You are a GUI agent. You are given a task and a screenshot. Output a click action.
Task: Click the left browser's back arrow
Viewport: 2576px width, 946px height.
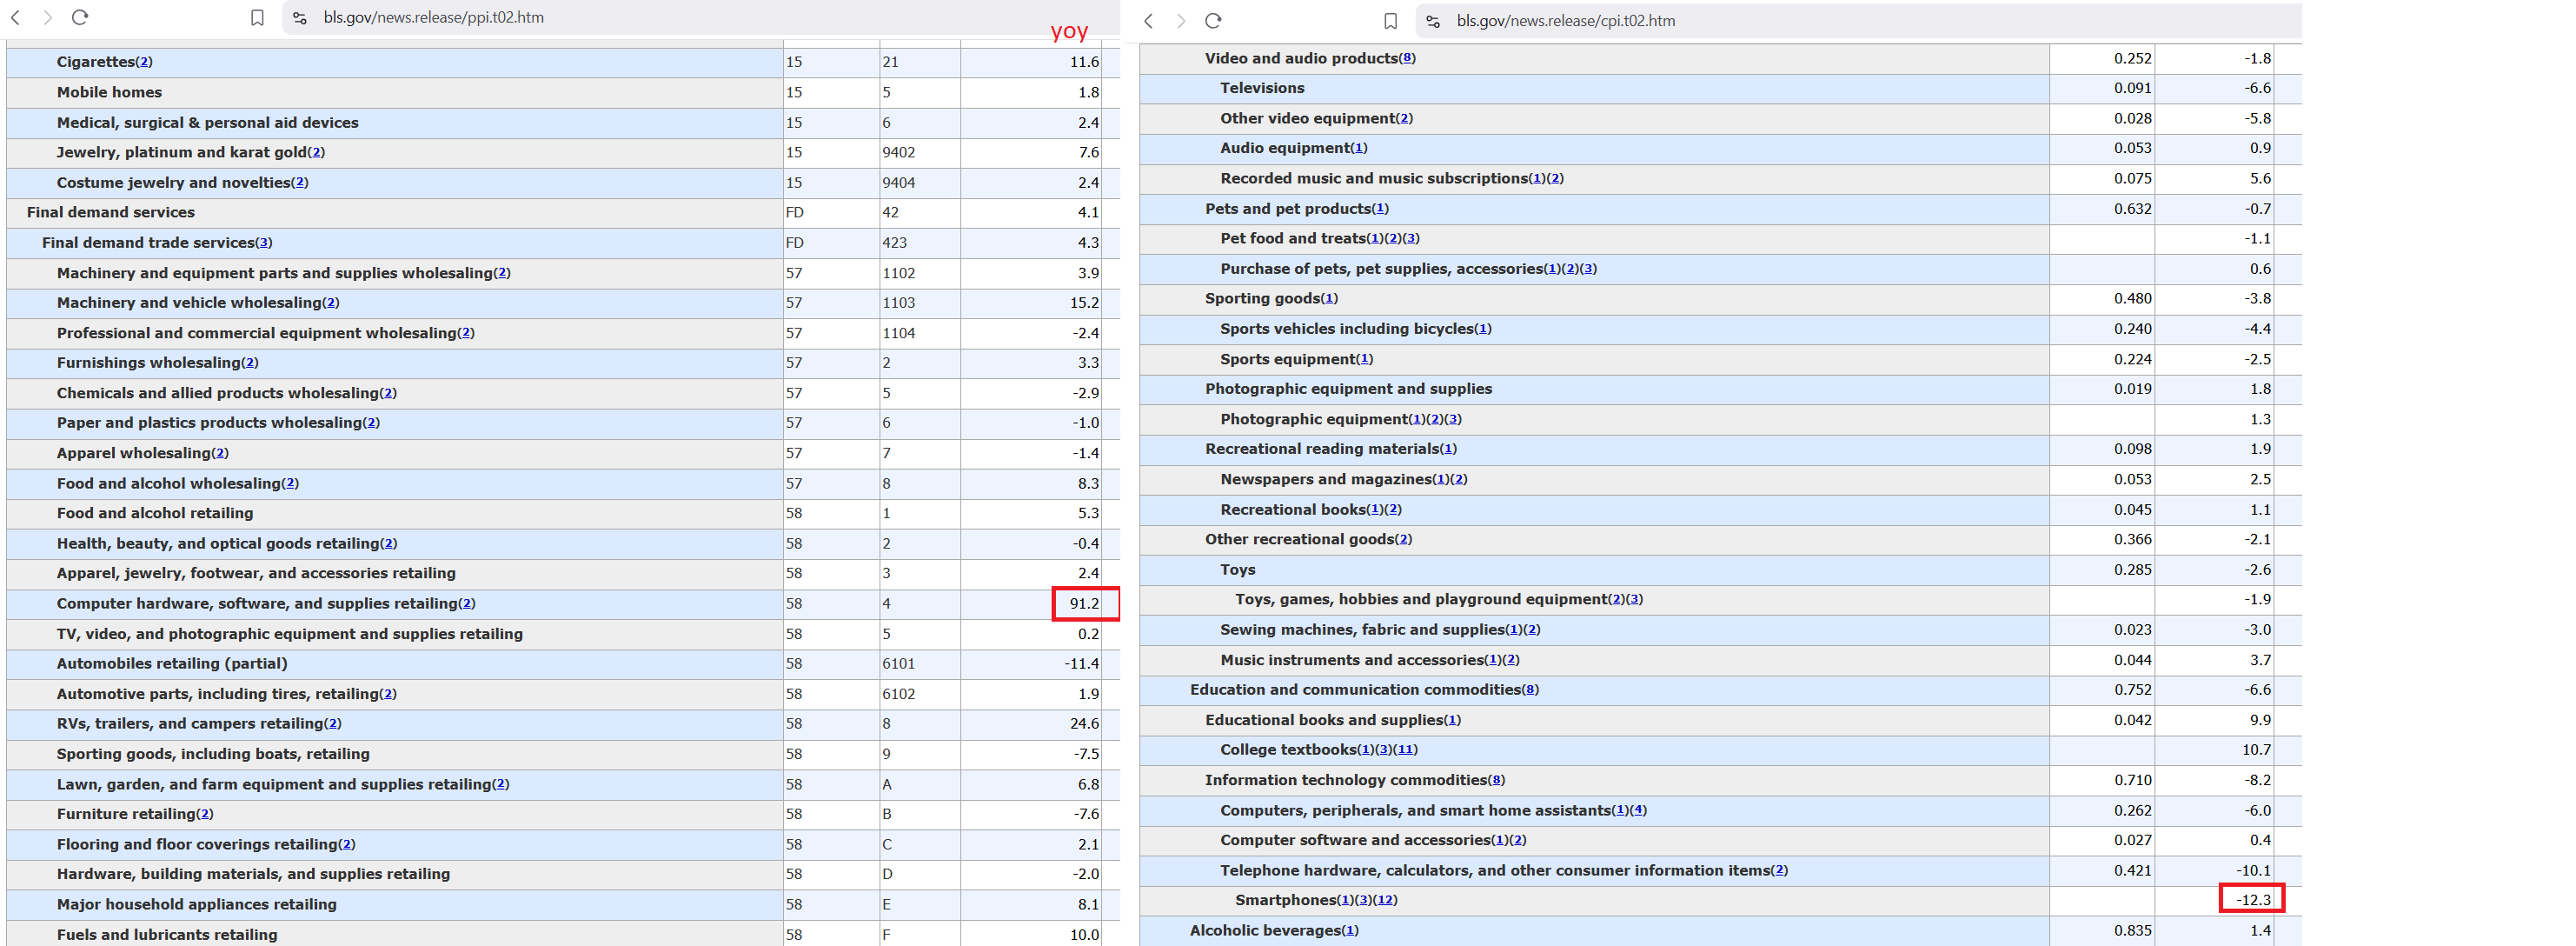pyautogui.click(x=16, y=17)
